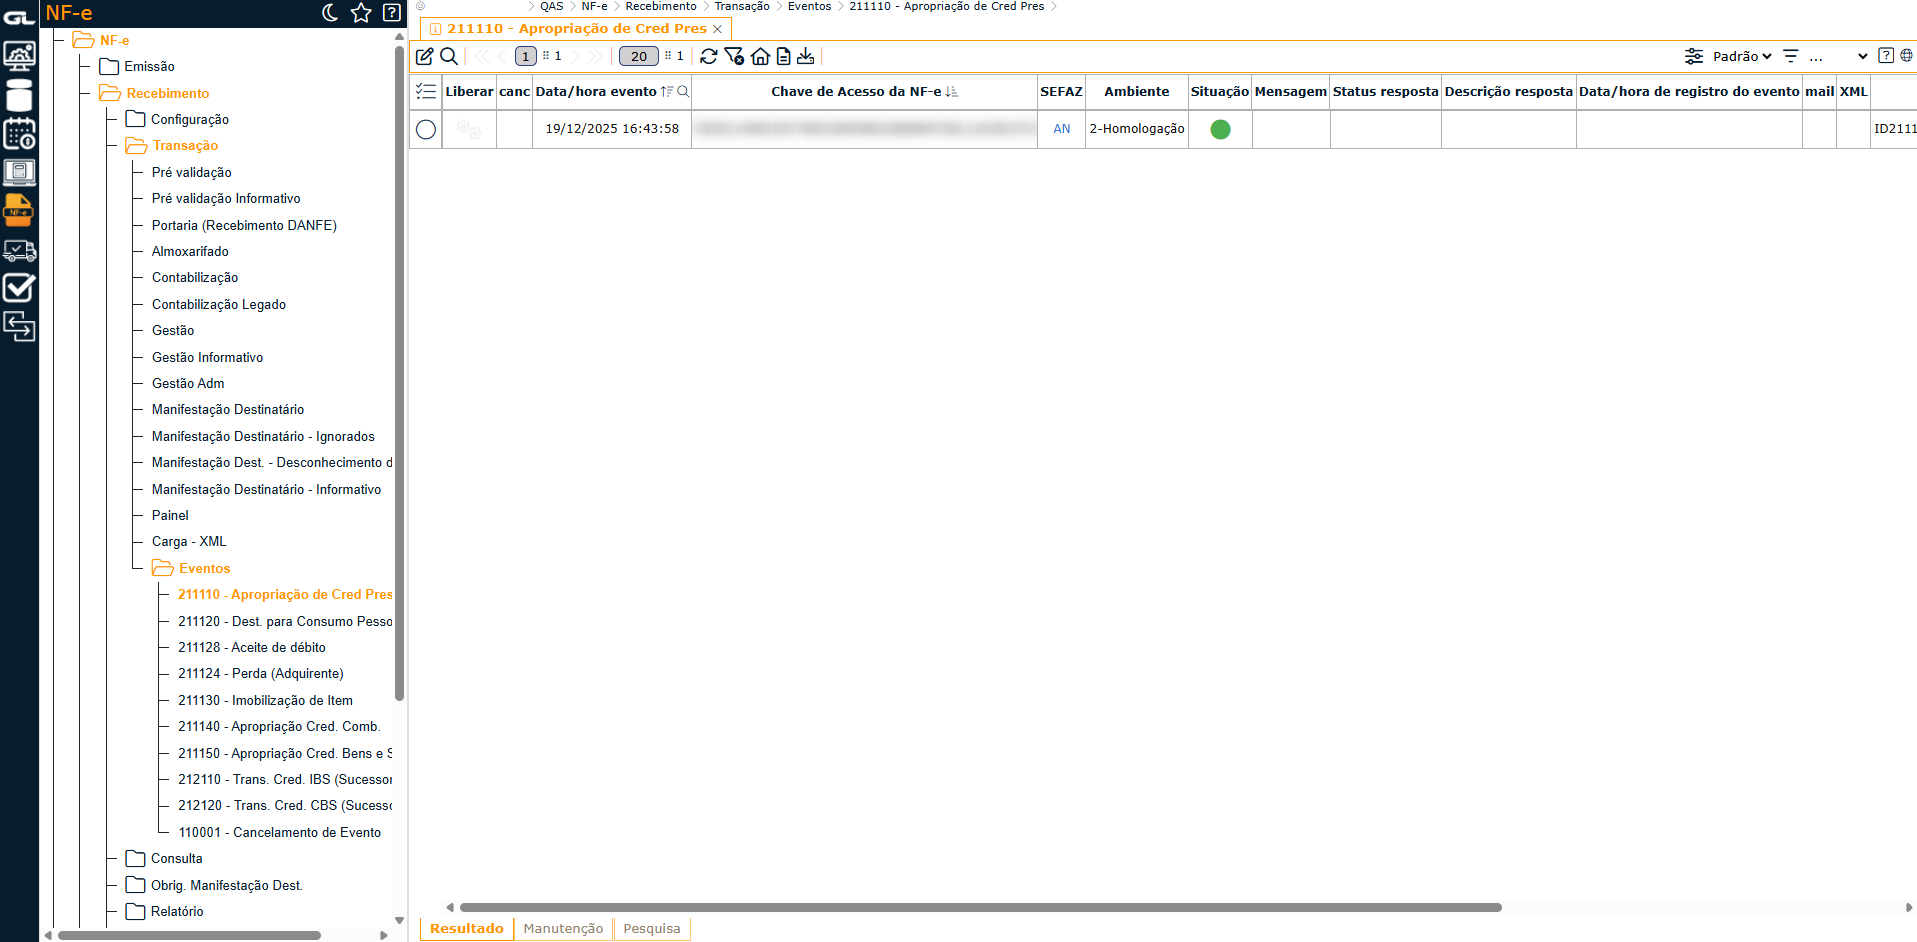Click the home icon in grid toolbar
1917x942 pixels.
(x=760, y=56)
